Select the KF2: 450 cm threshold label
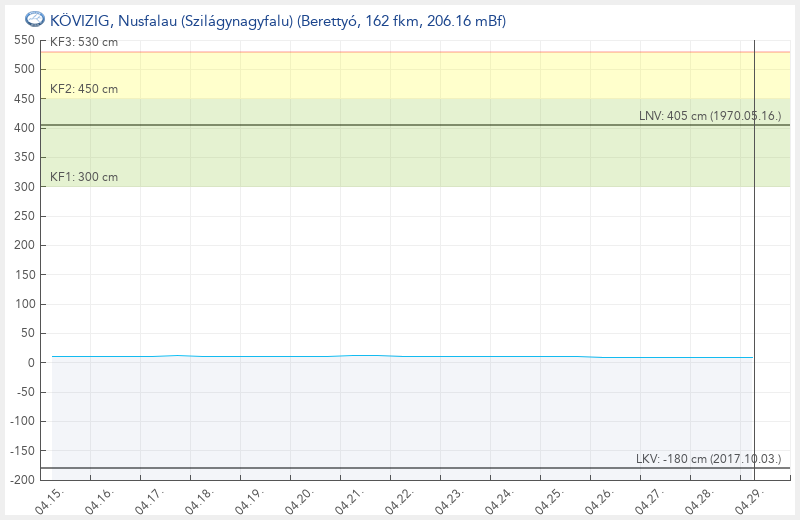Screen dimensions: 800x520 point(84,89)
